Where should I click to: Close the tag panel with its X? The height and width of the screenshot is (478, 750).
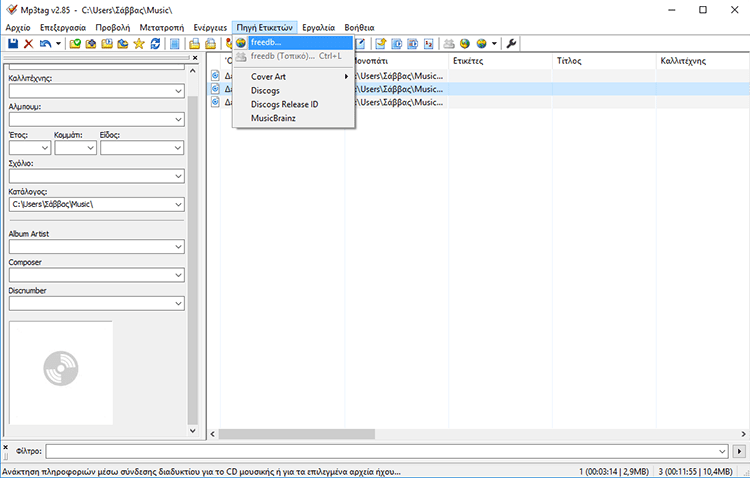point(195,58)
